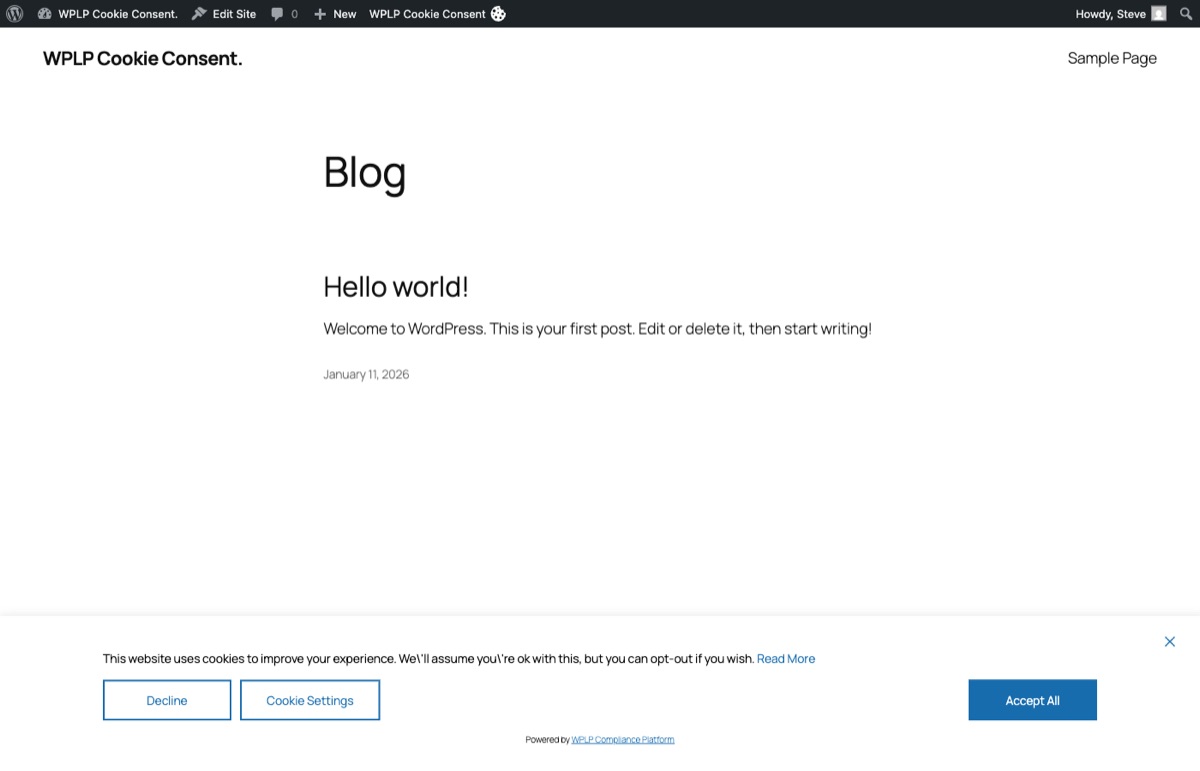This screenshot has width=1200, height=771.
Task: Close the cookie banner with the X
Action: point(1170,642)
